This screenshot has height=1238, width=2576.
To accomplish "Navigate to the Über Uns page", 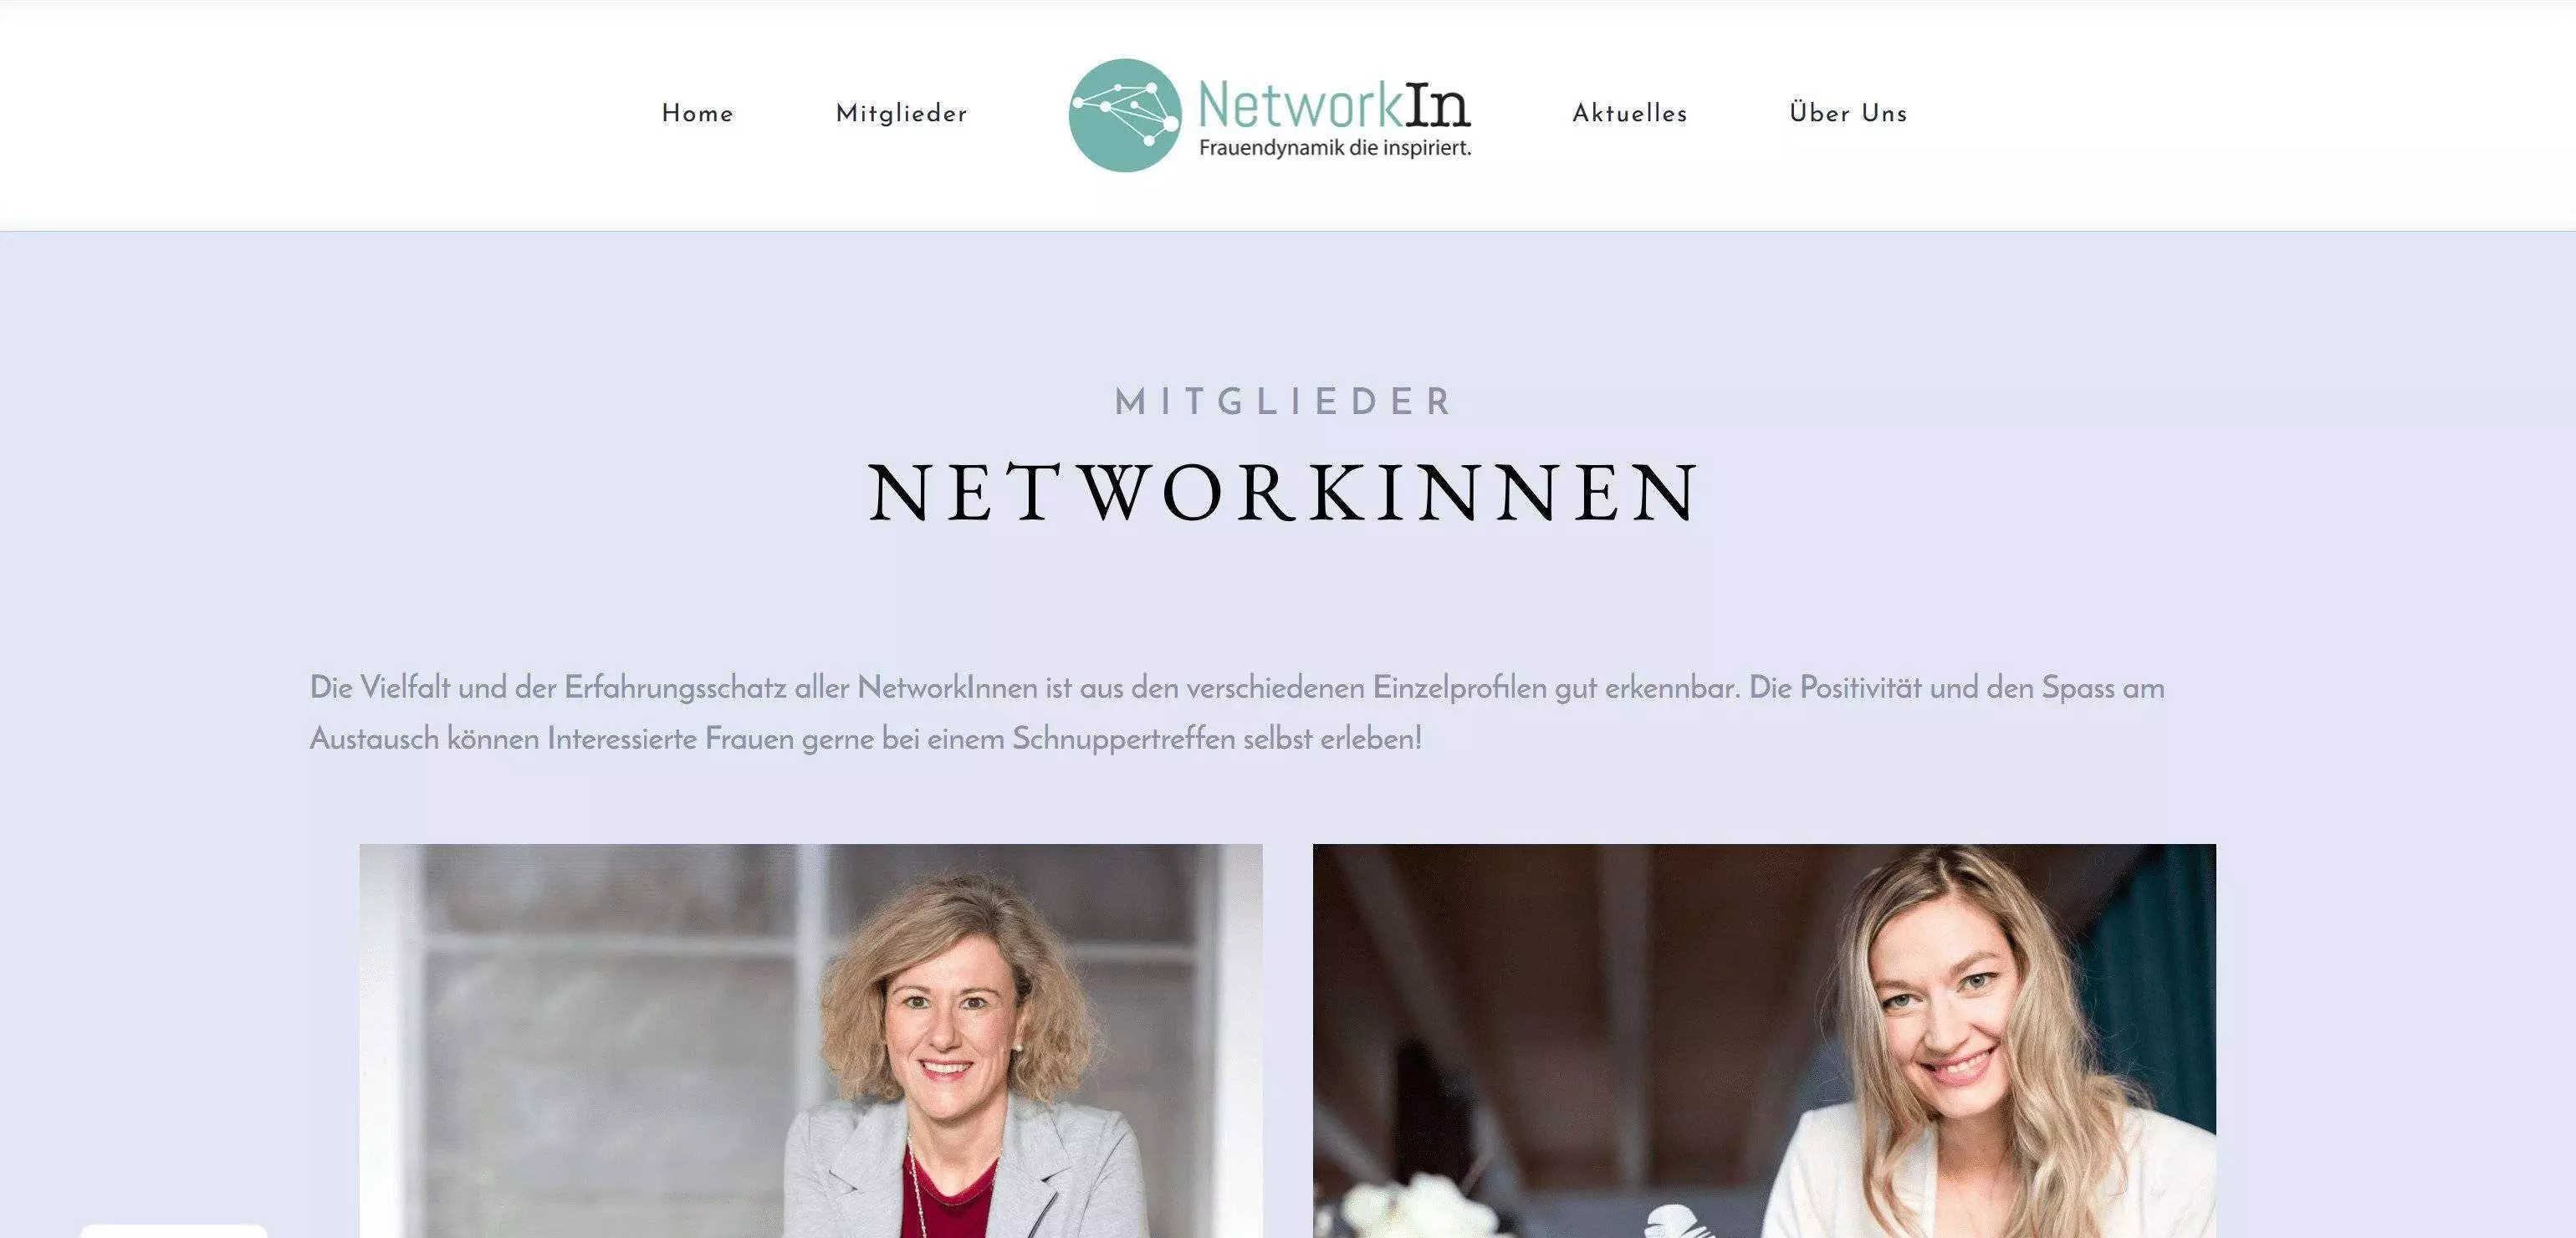I will pos(1848,113).
